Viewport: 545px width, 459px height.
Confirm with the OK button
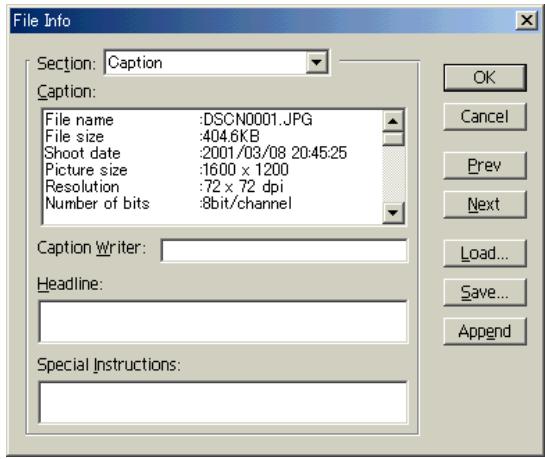point(485,77)
